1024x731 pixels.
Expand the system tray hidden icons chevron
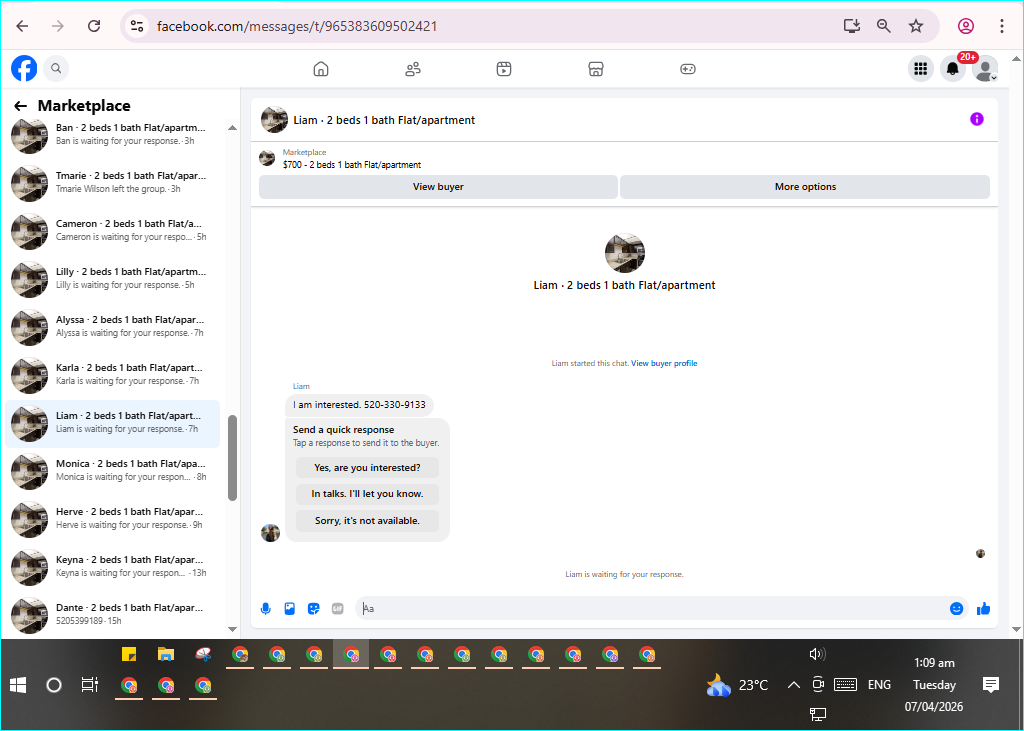[x=793, y=685]
